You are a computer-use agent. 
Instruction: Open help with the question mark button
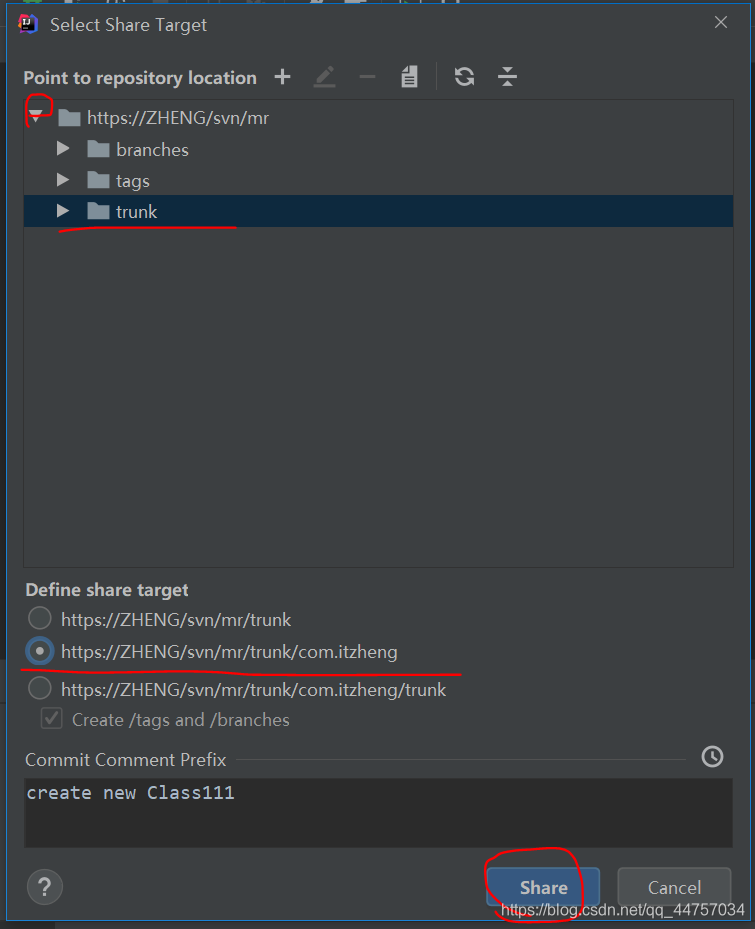(x=45, y=886)
